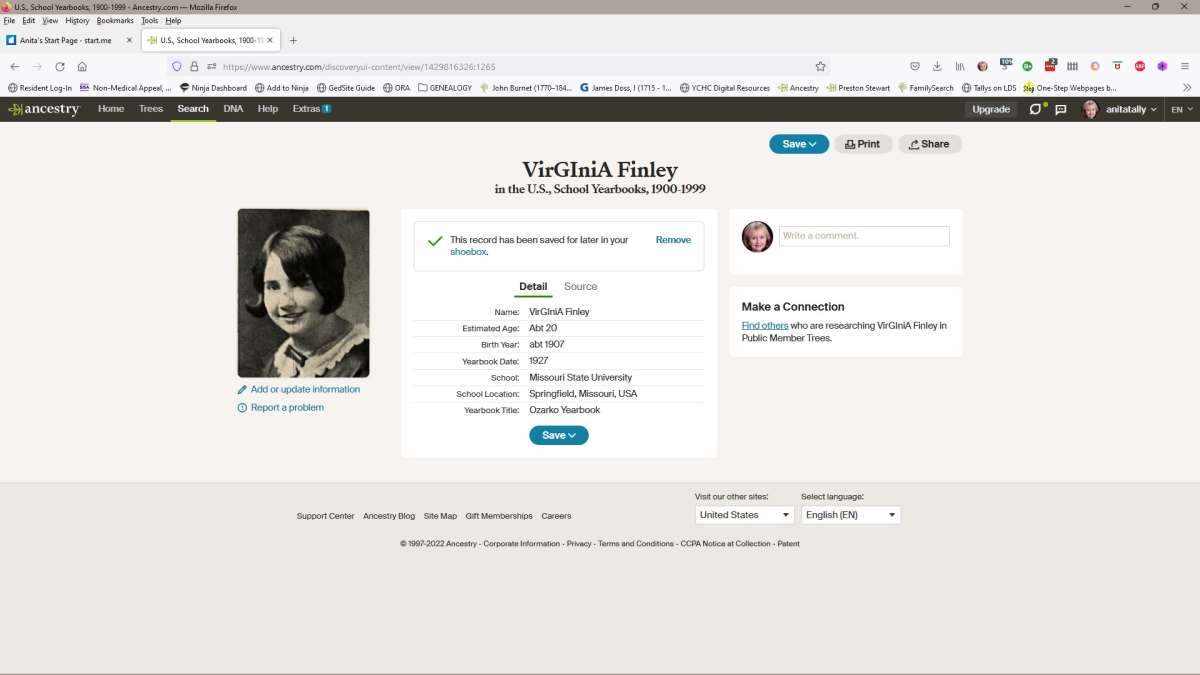Show more bookmarks with the double chevron
Image resolution: width=1200 pixels, height=675 pixels.
pos(1187,87)
